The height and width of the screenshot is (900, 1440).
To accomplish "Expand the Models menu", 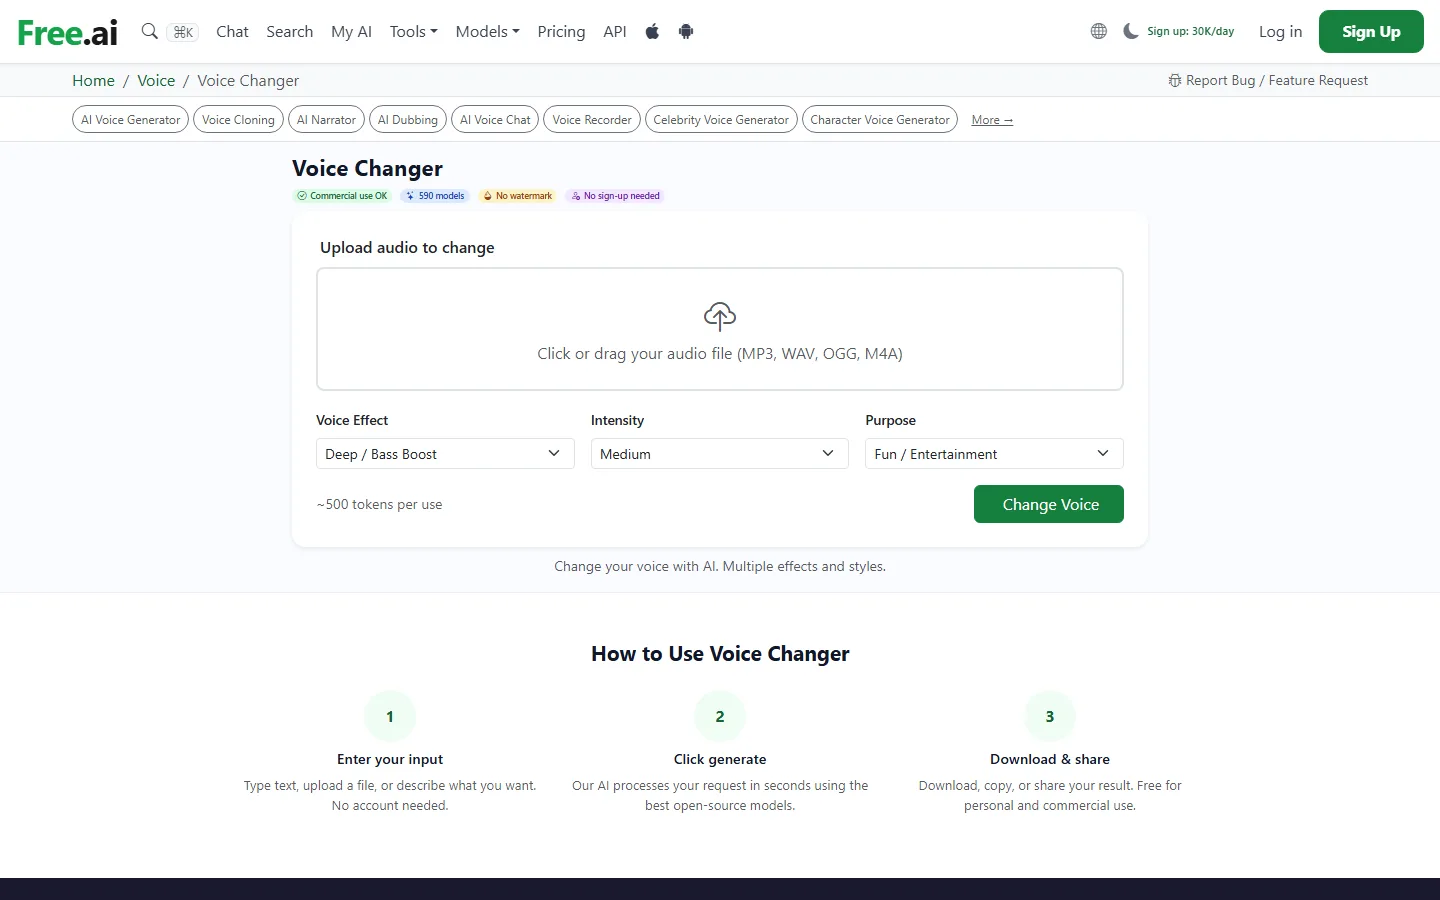I will tap(487, 31).
